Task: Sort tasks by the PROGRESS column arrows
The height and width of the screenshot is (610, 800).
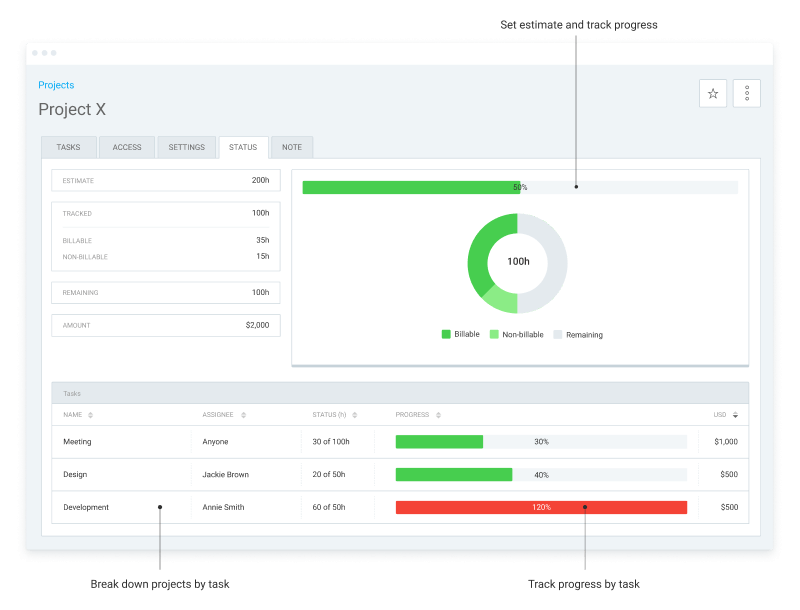Action: (x=438, y=415)
